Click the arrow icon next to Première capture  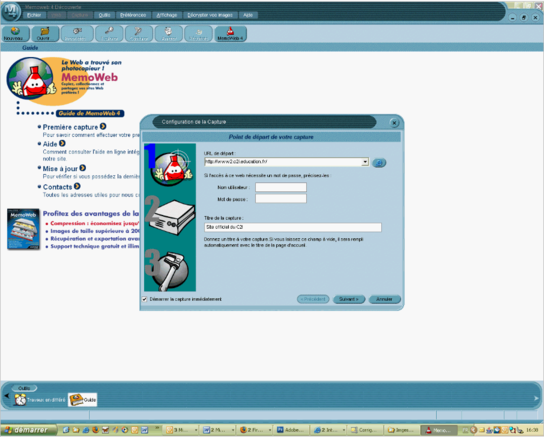click(103, 126)
